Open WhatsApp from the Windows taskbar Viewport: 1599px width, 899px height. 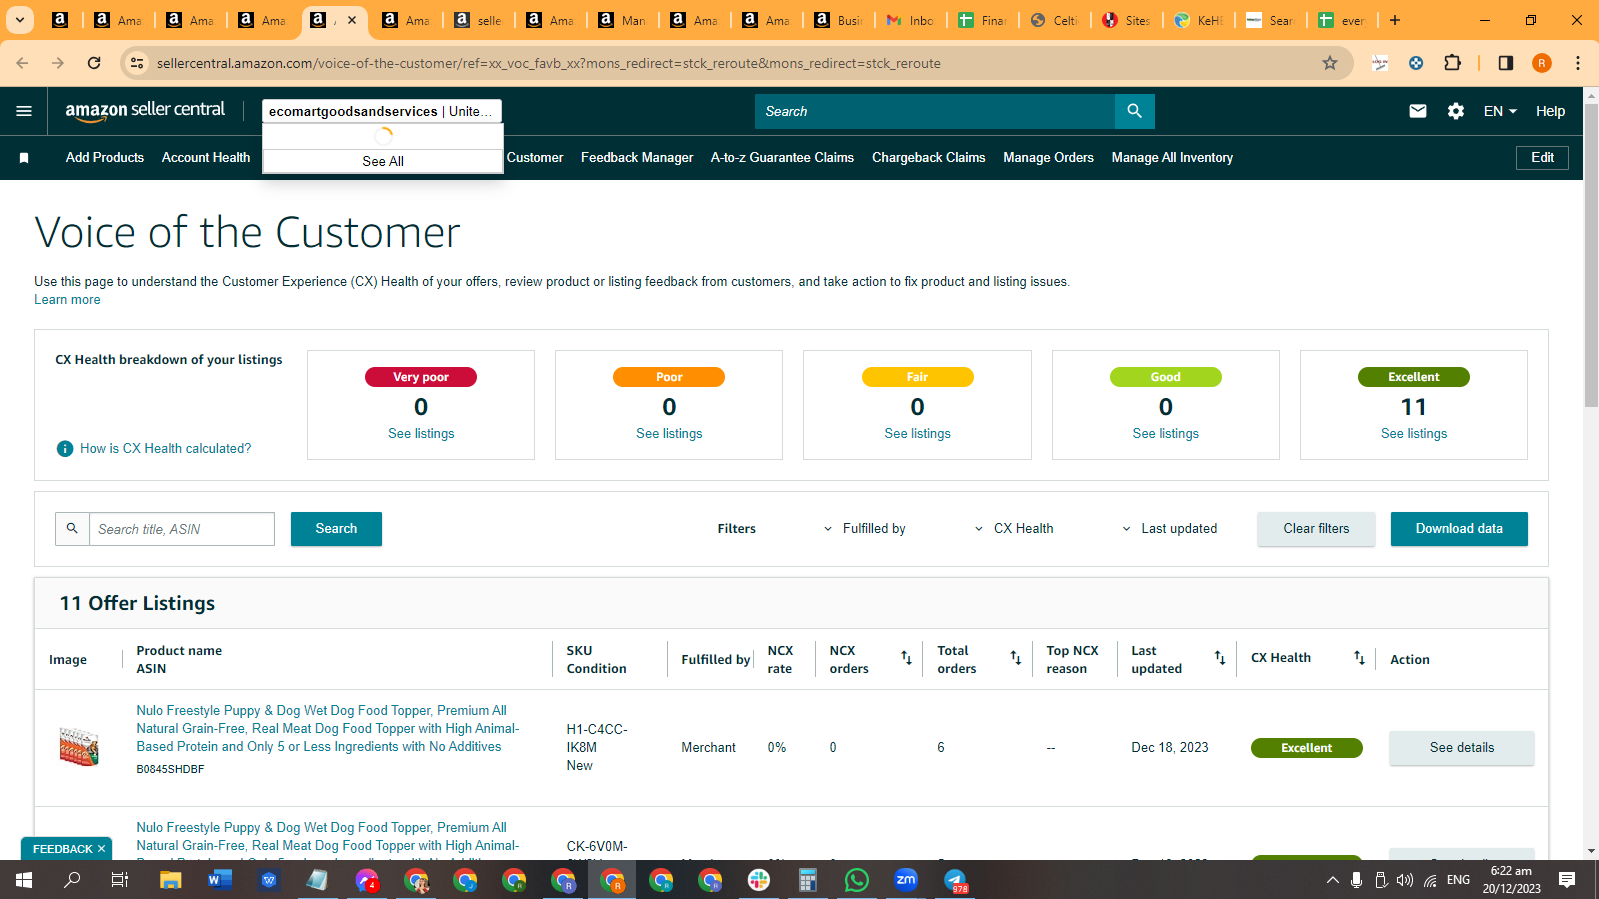click(857, 880)
